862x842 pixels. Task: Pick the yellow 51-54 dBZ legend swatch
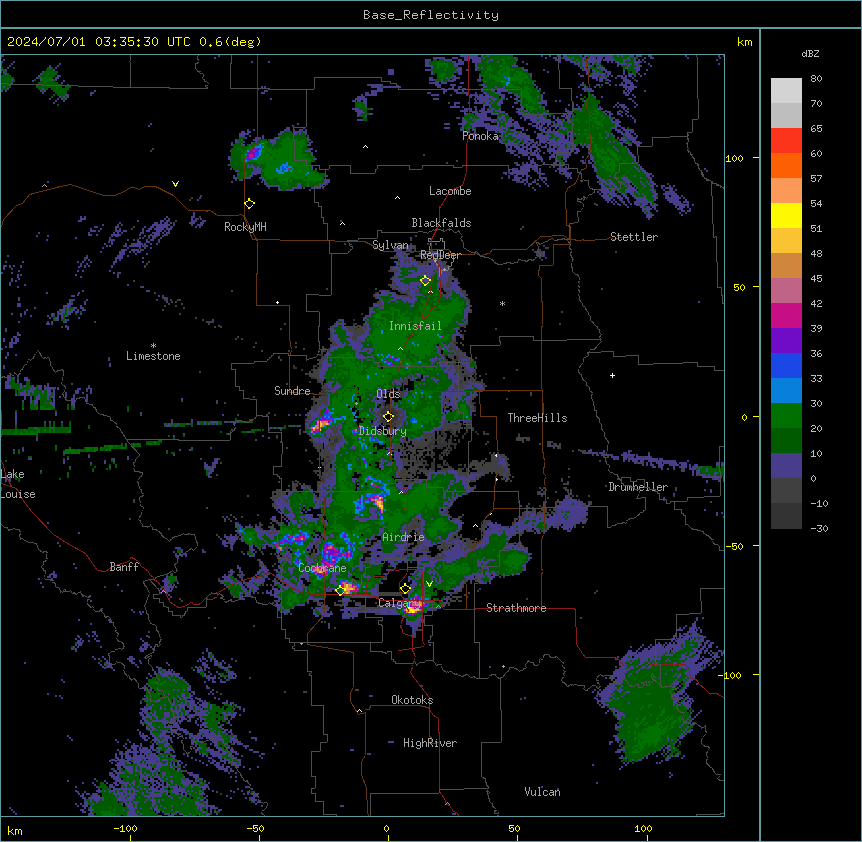coord(786,215)
